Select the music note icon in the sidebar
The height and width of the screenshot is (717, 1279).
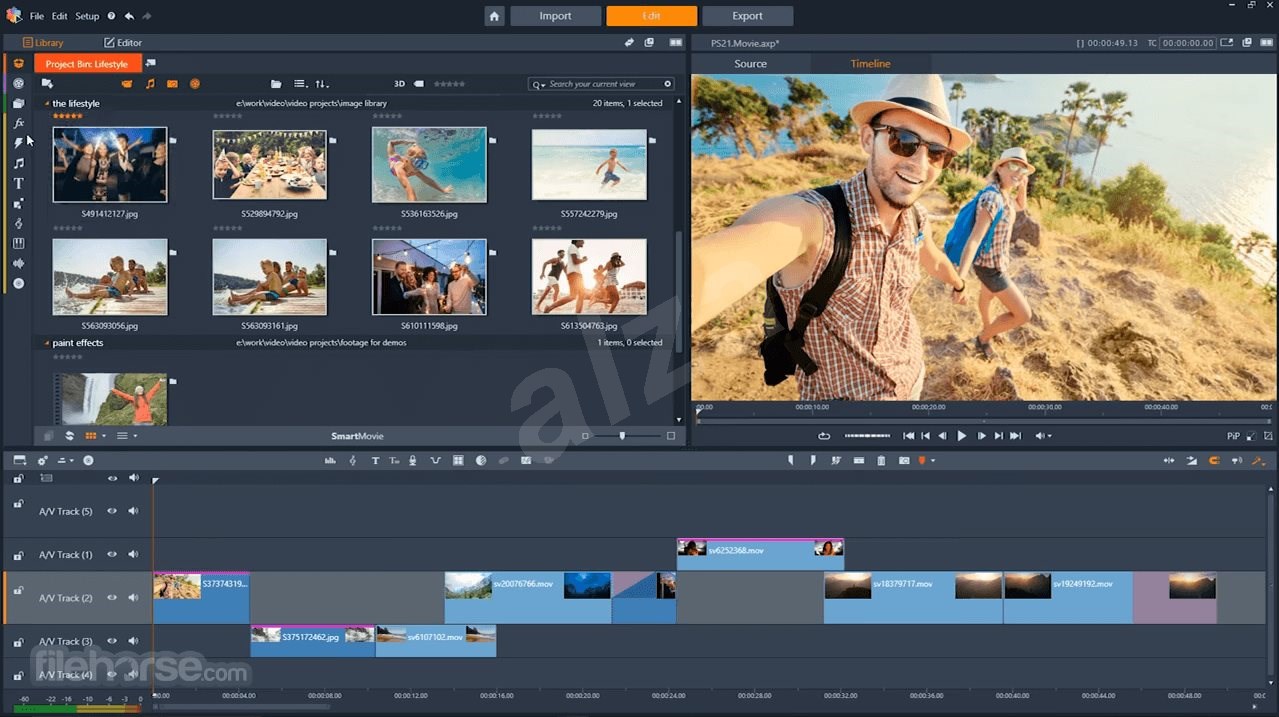[17, 163]
